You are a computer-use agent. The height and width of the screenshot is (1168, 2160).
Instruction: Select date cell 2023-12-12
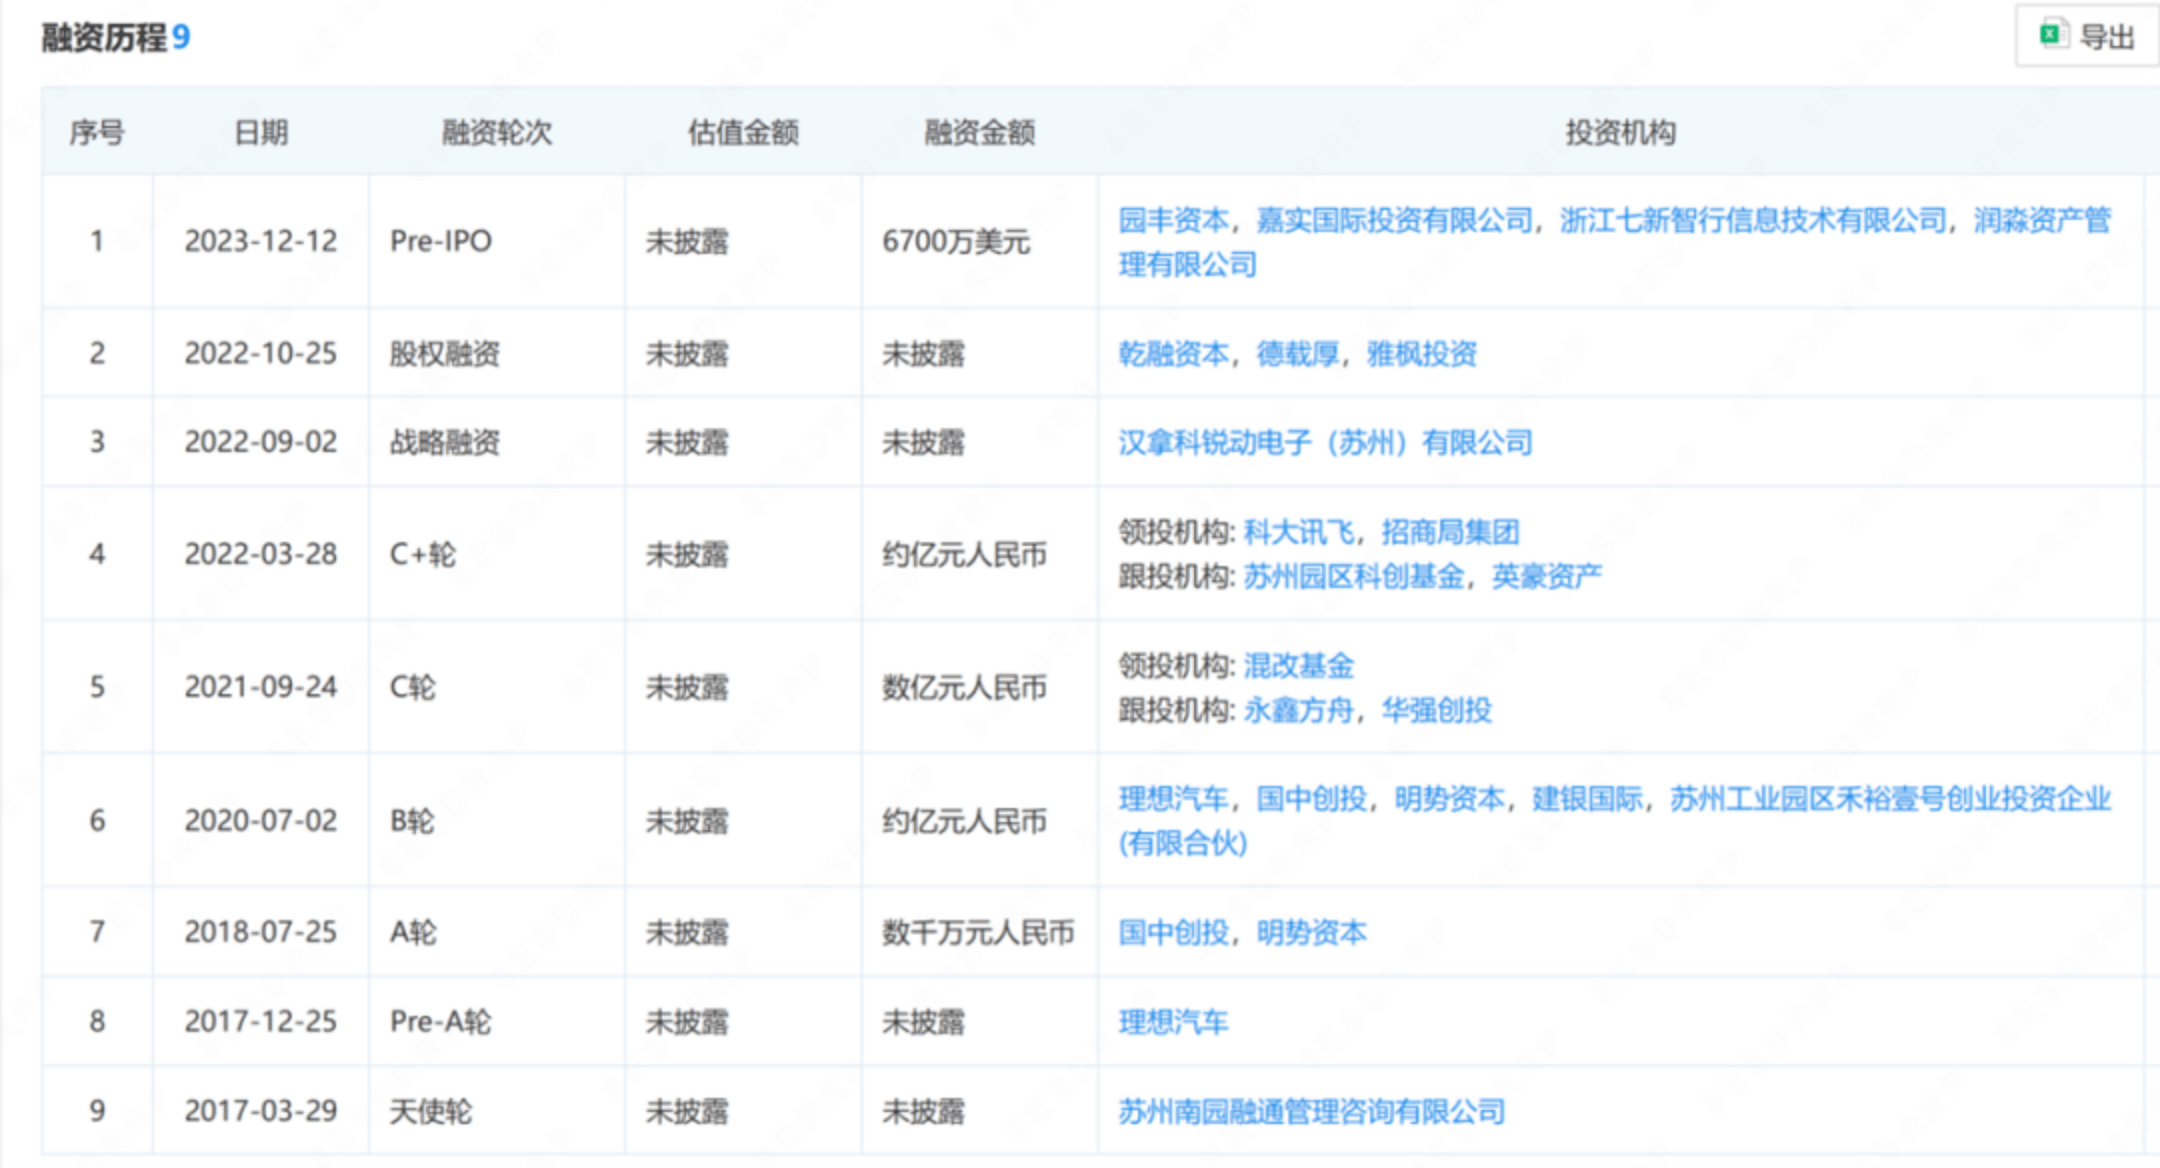click(261, 241)
